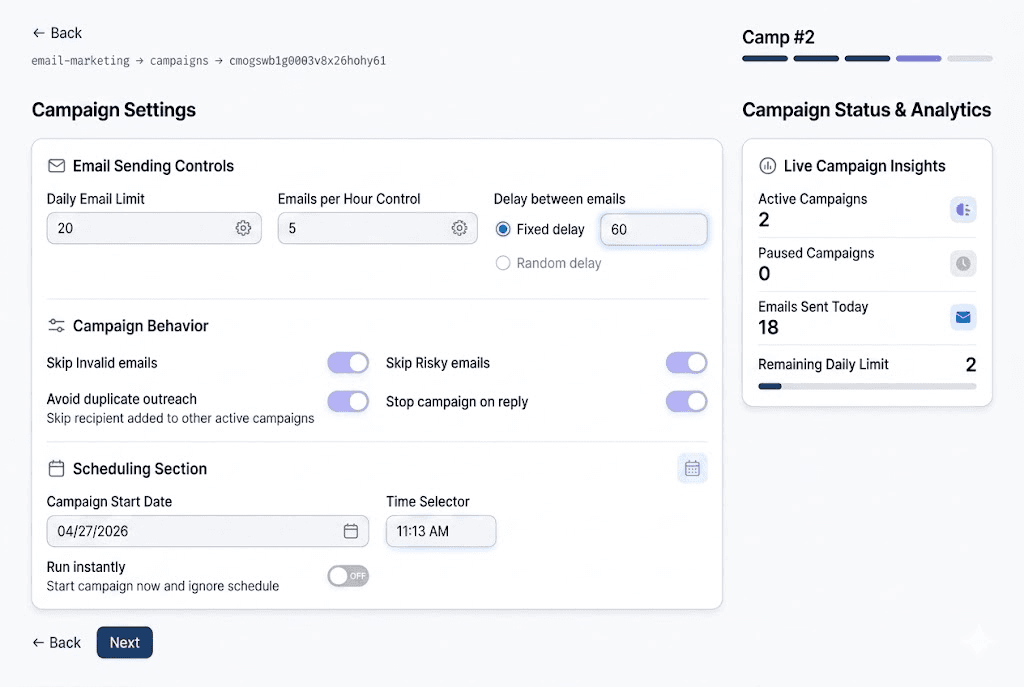Click the Camp #2 title

pyautogui.click(x=778, y=37)
